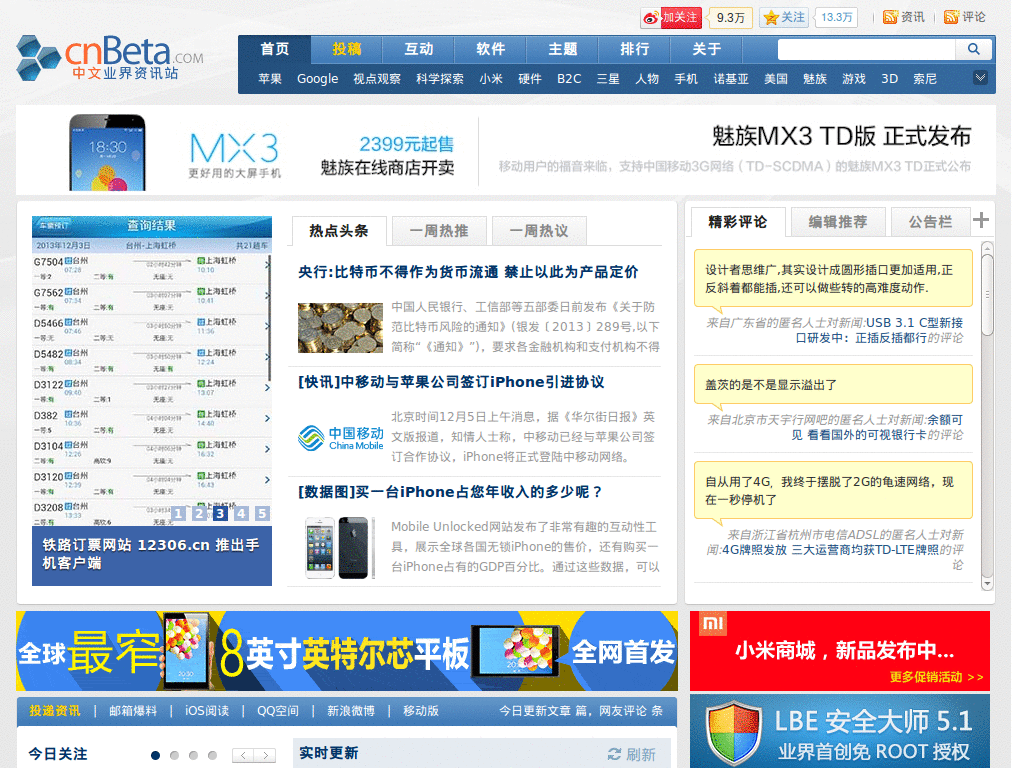The width and height of the screenshot is (1024, 768).
Task: Open the 投稿 menu
Action: pyautogui.click(x=347, y=49)
